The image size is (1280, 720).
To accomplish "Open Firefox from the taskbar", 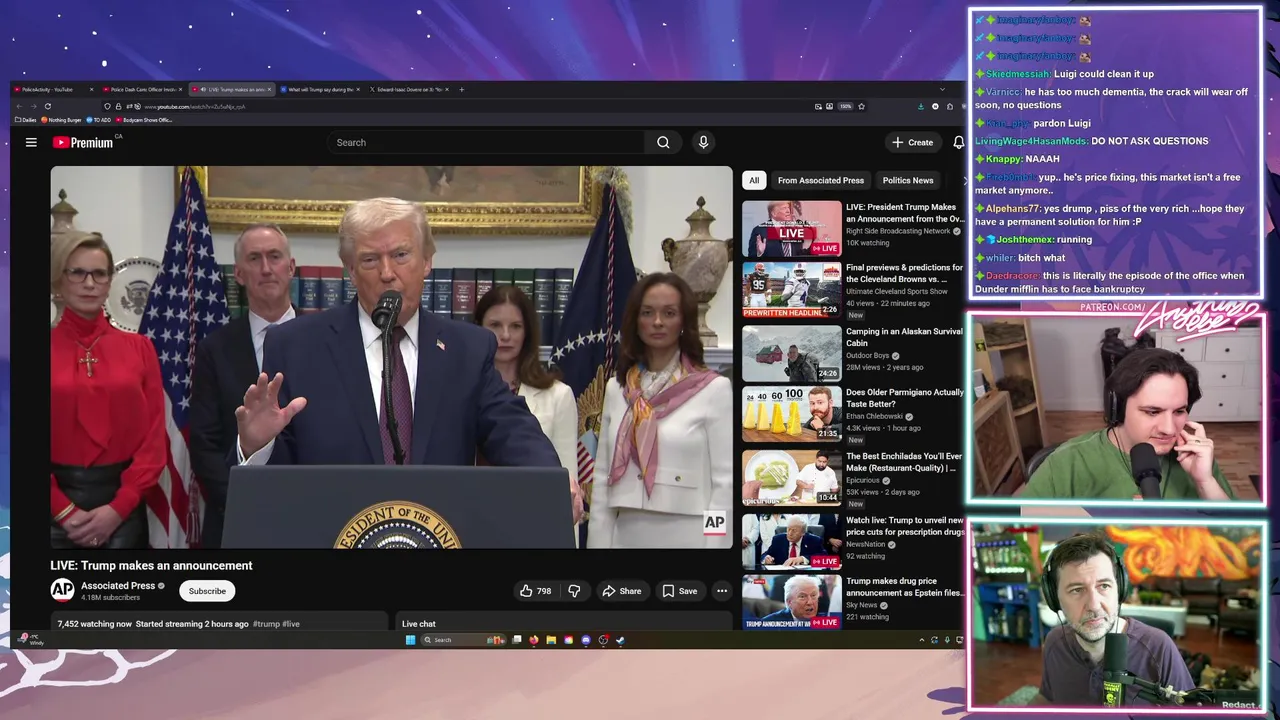I will point(533,640).
